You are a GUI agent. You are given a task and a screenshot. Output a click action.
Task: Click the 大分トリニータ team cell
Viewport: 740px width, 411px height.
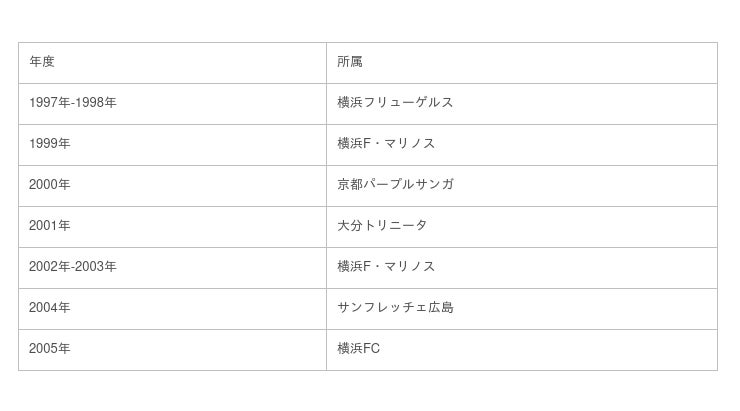382,226
